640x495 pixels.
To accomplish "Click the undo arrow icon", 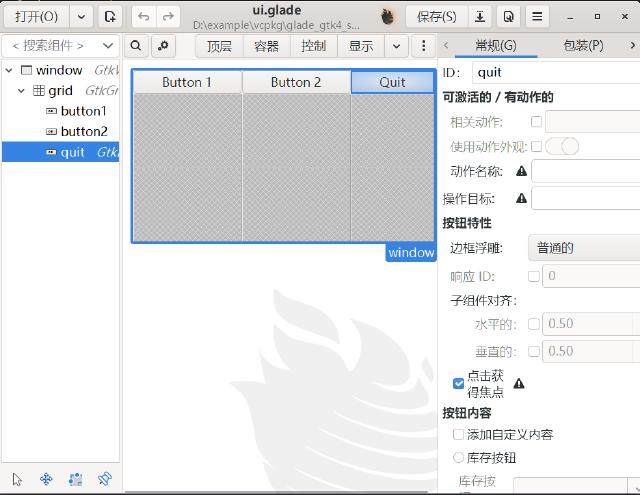I will coord(144,17).
